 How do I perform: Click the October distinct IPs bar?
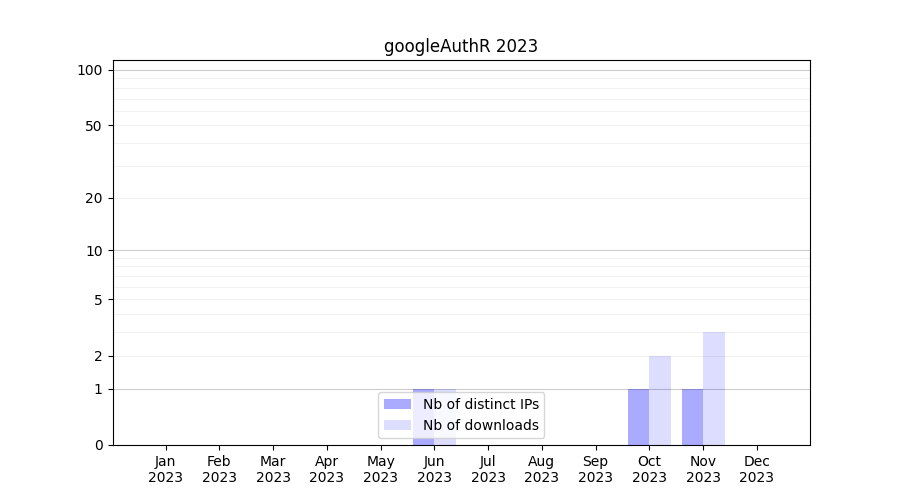(638, 417)
